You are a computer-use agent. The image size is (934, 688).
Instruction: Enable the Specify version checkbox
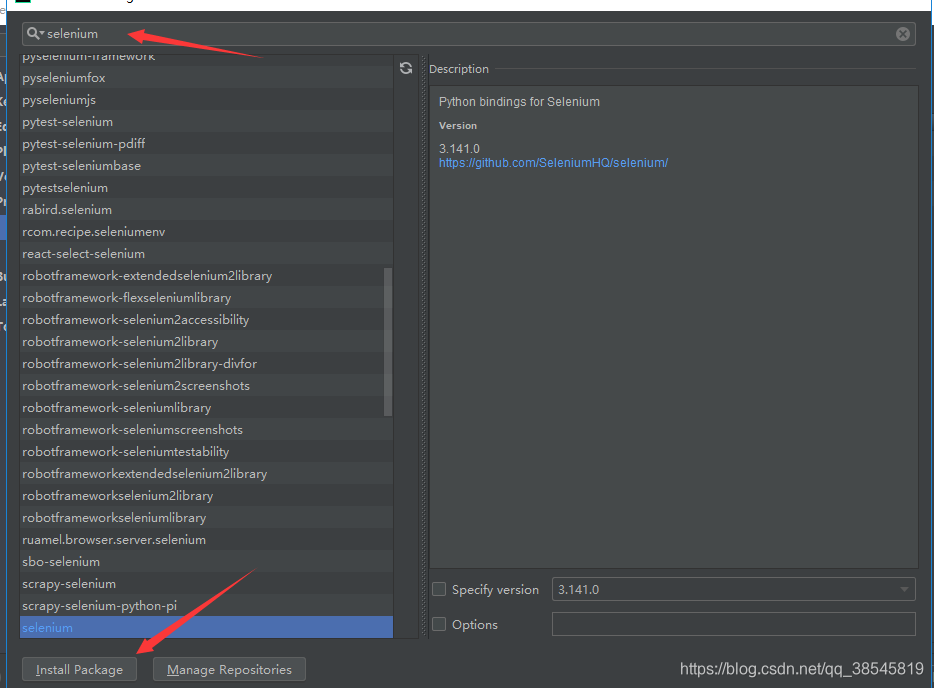point(439,589)
